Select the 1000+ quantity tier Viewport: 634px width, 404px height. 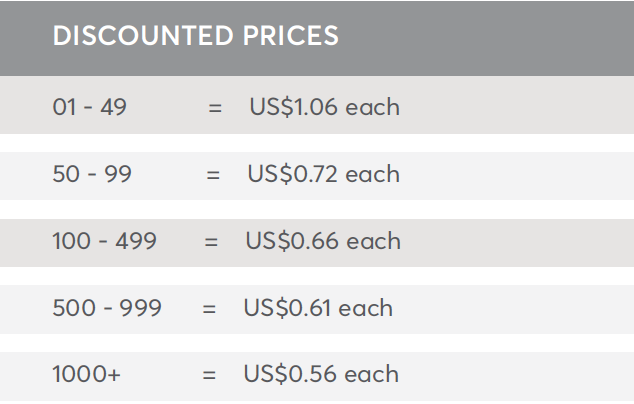87,374
